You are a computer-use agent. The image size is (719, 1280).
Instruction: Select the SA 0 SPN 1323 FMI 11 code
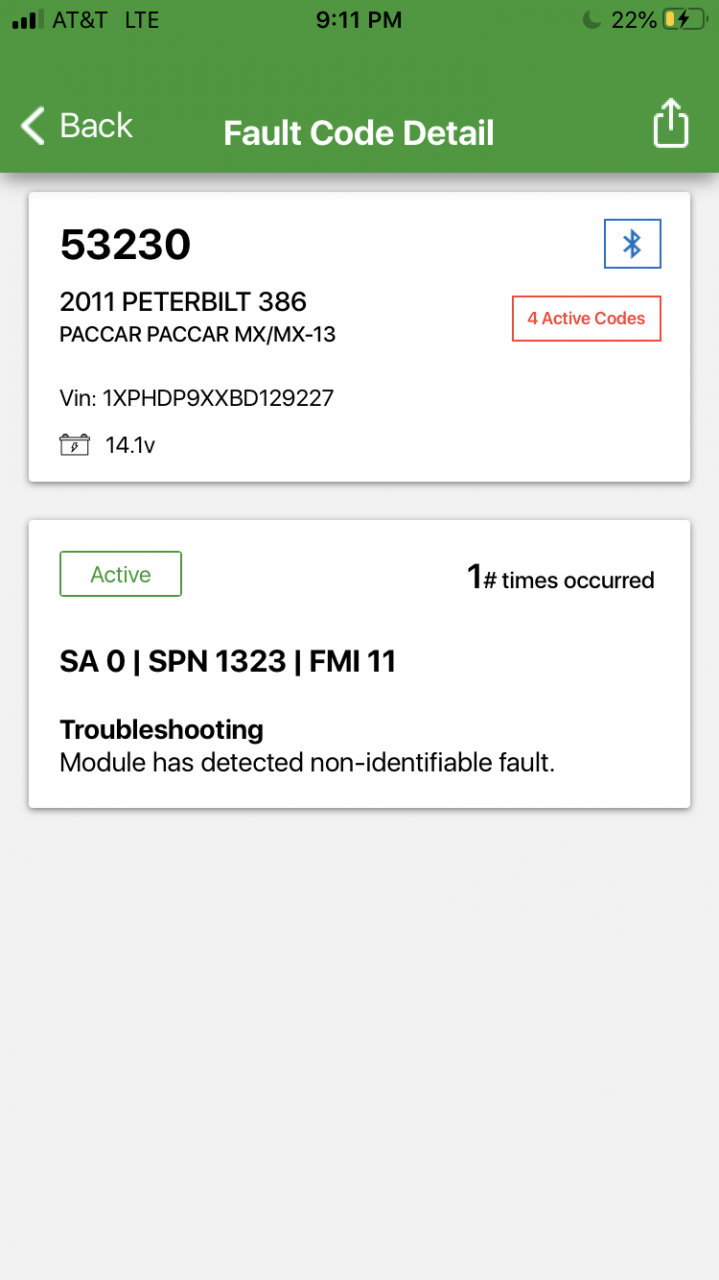pyautogui.click(x=228, y=661)
